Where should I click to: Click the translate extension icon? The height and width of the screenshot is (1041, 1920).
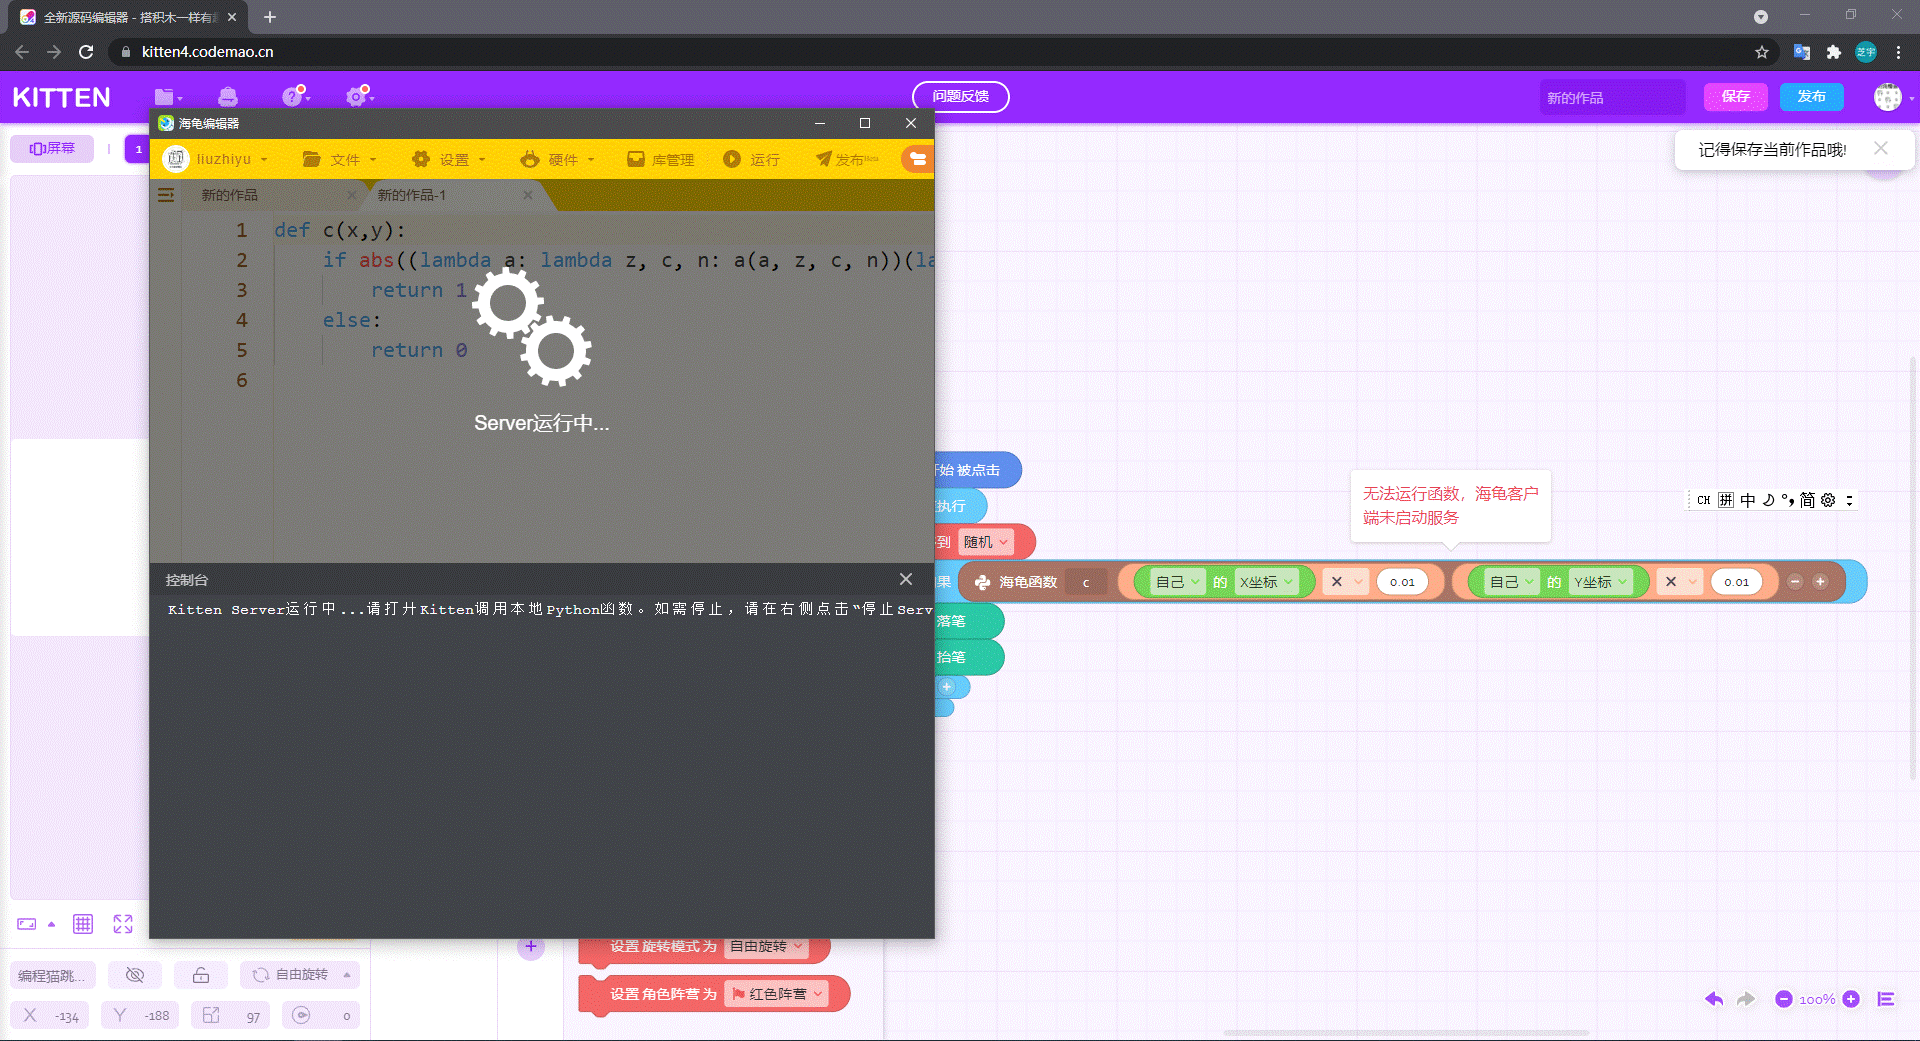click(x=1802, y=52)
